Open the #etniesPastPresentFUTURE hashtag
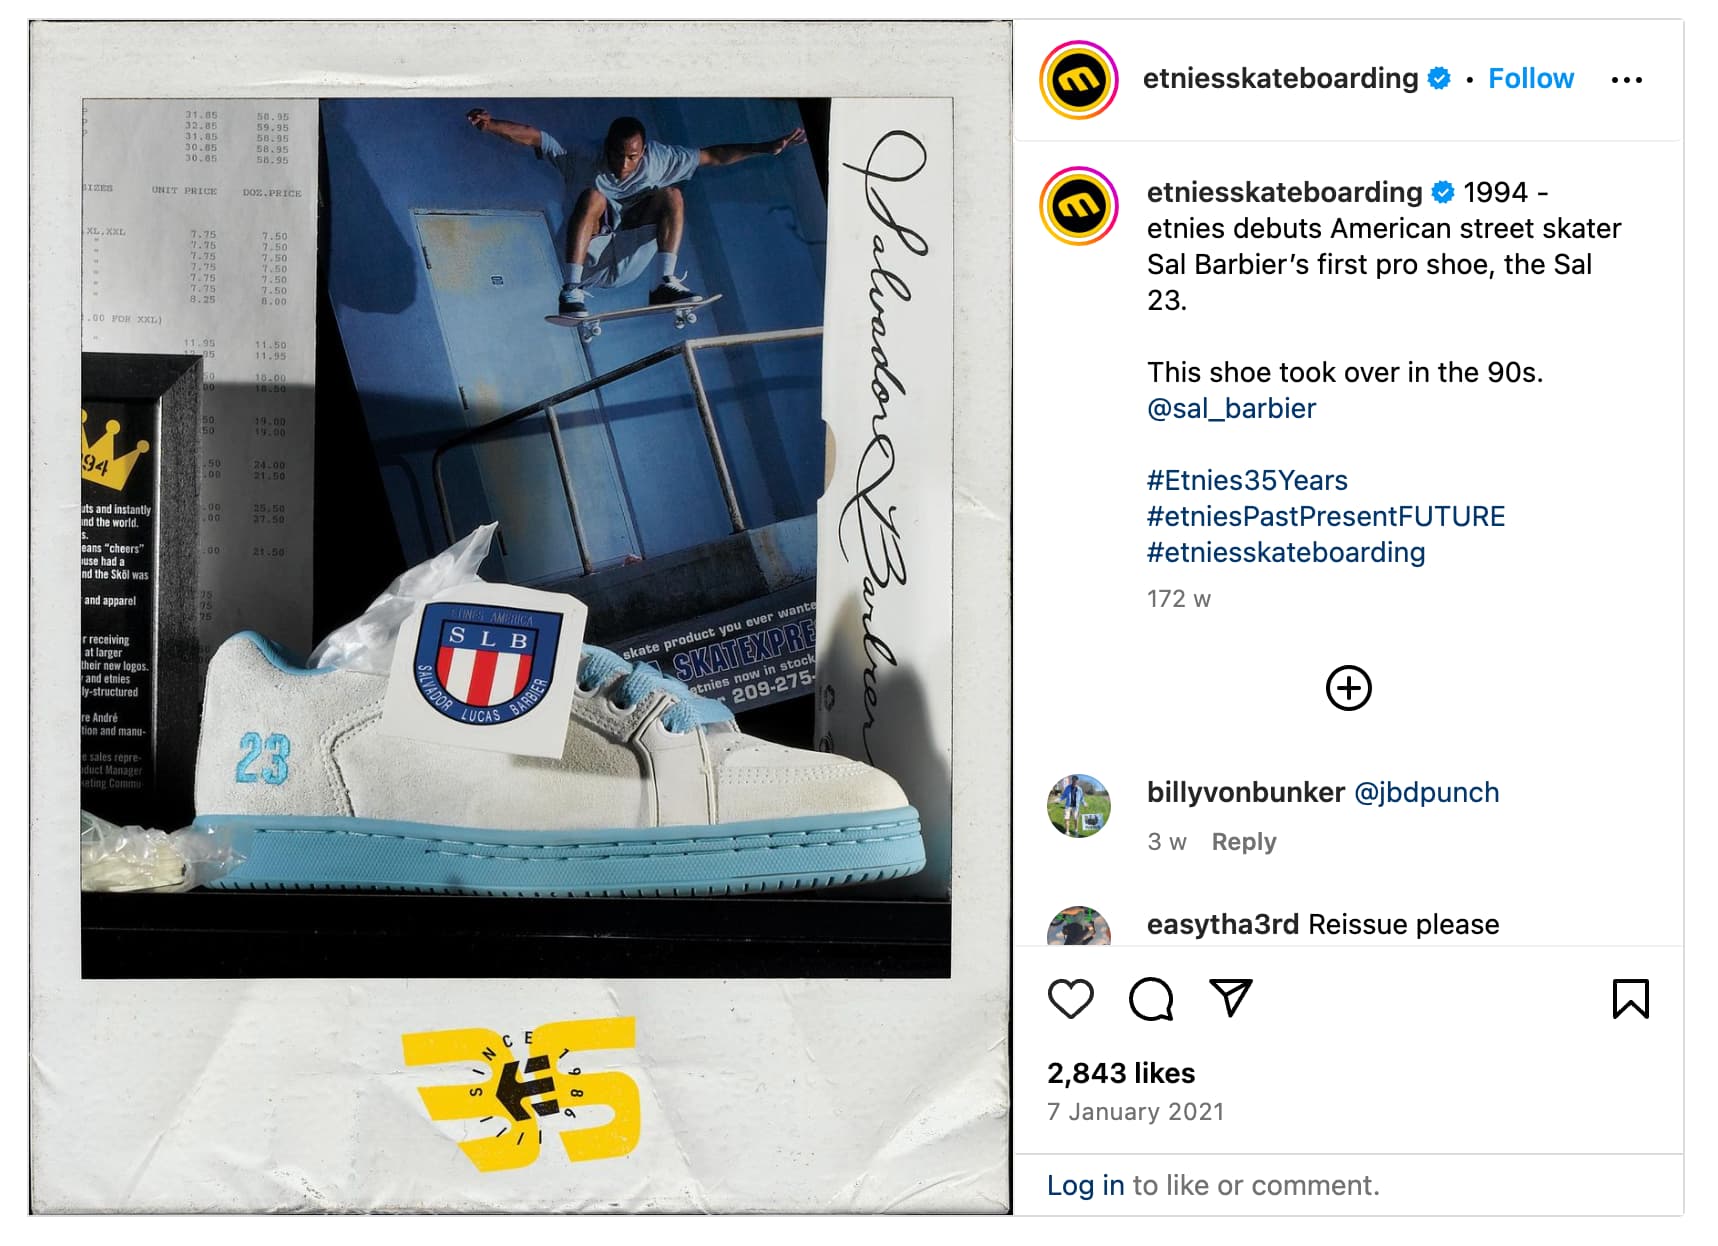This screenshot has width=1718, height=1246. tap(1325, 516)
